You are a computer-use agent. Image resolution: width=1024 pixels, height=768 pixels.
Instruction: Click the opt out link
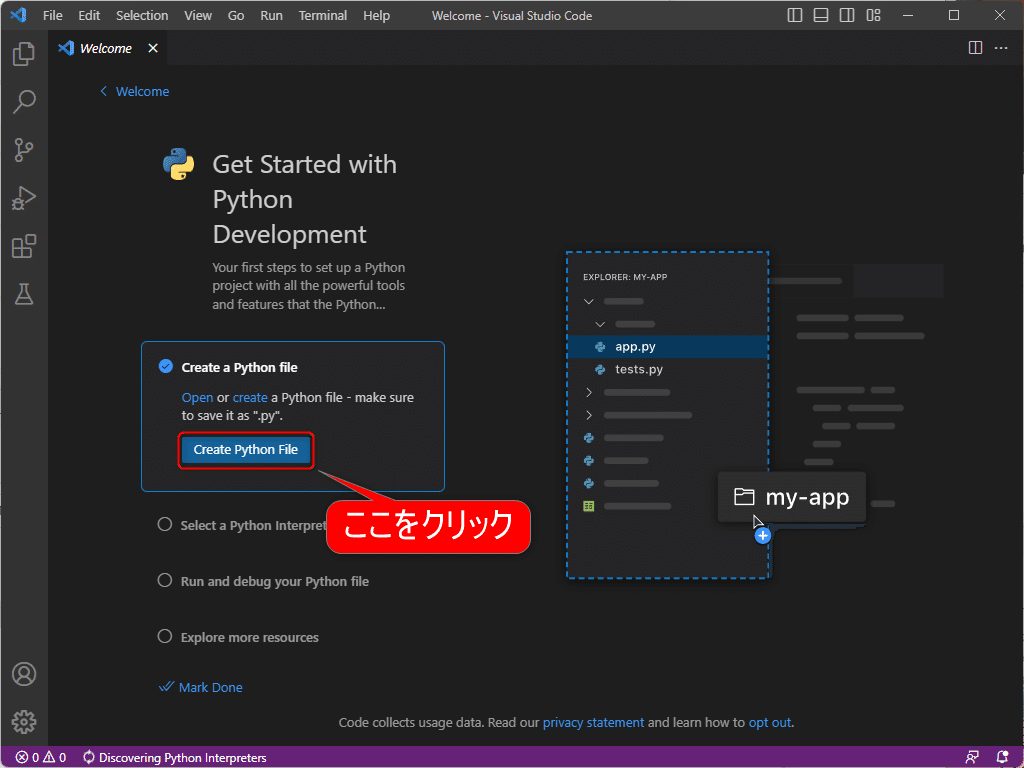click(769, 722)
